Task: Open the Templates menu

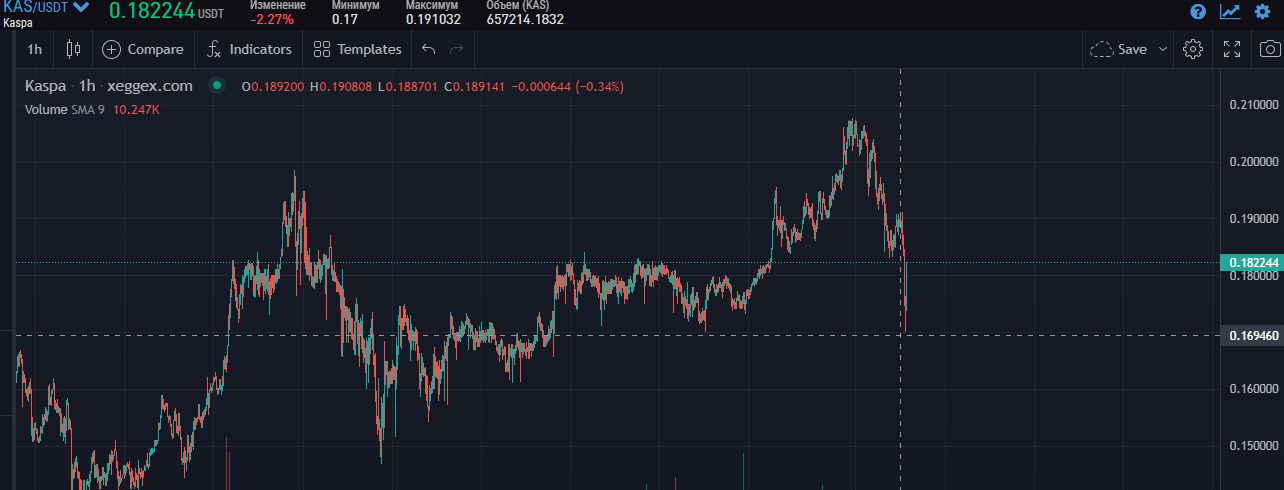Action: (x=357, y=49)
